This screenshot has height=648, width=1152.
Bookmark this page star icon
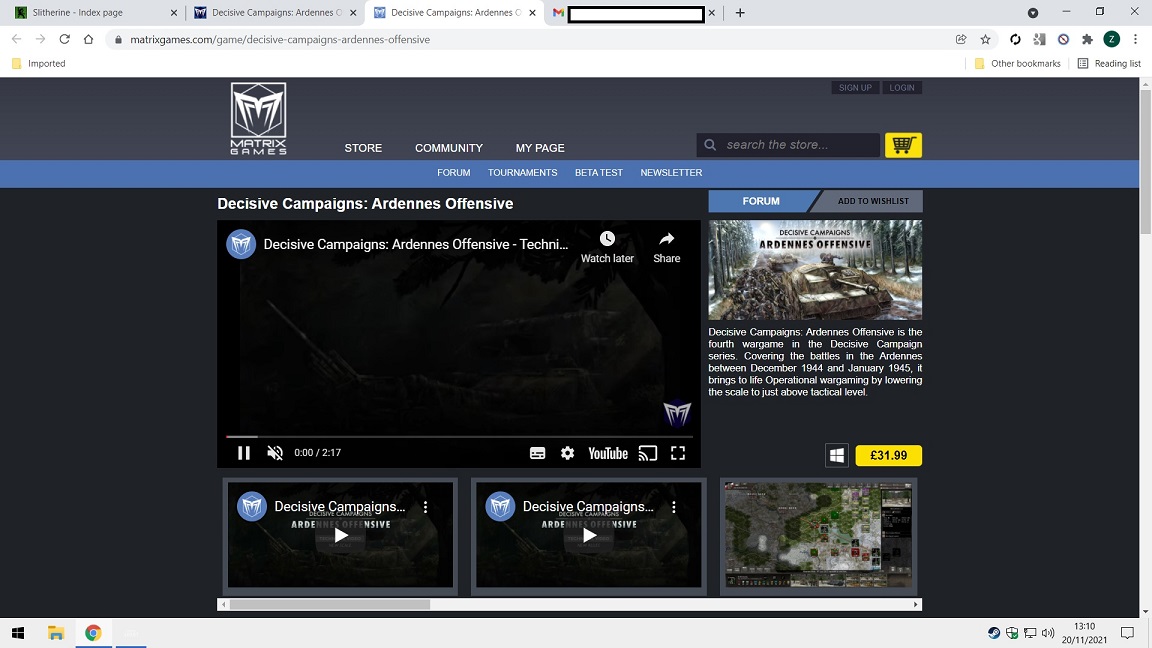pos(985,39)
